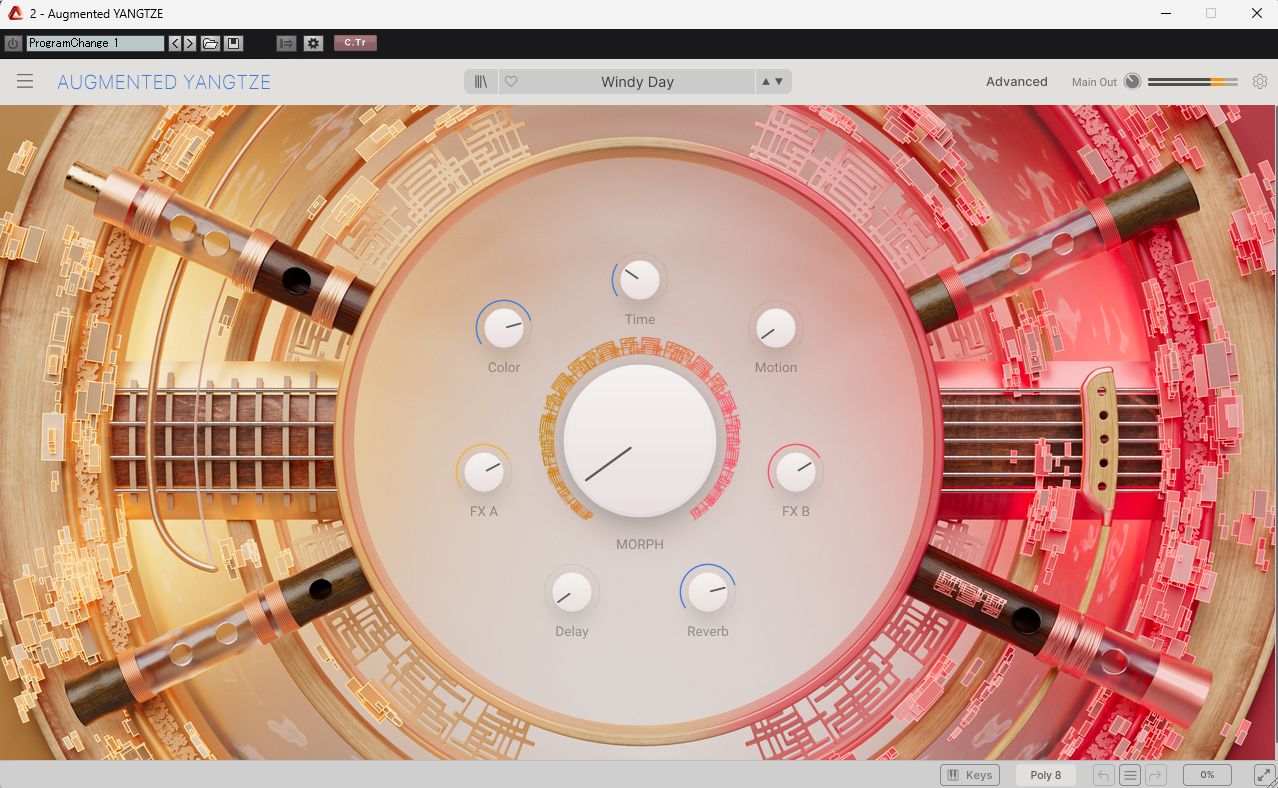Click the Reverb label text
The height and width of the screenshot is (788, 1278).
(708, 632)
